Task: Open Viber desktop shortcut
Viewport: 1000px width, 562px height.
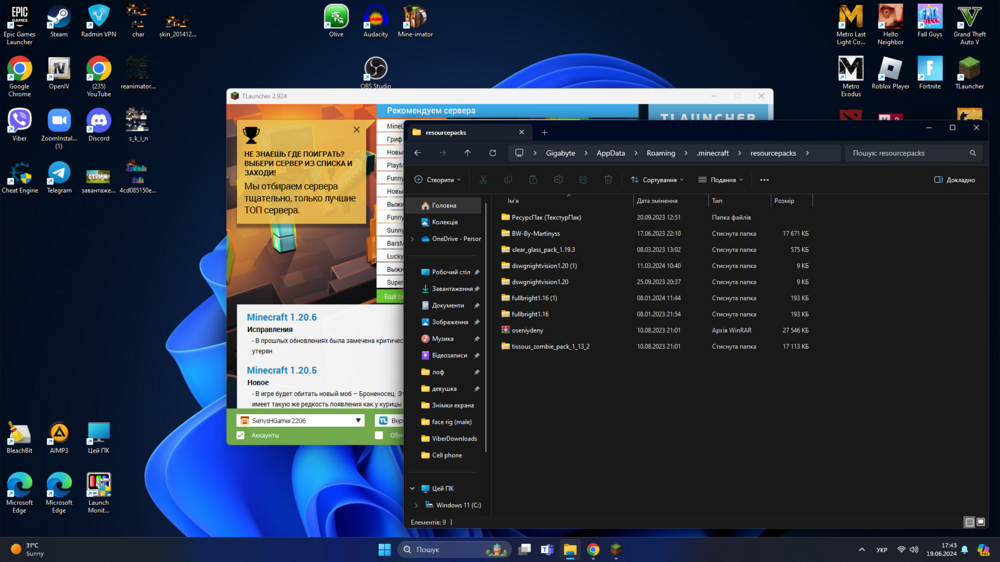Action: (x=19, y=125)
